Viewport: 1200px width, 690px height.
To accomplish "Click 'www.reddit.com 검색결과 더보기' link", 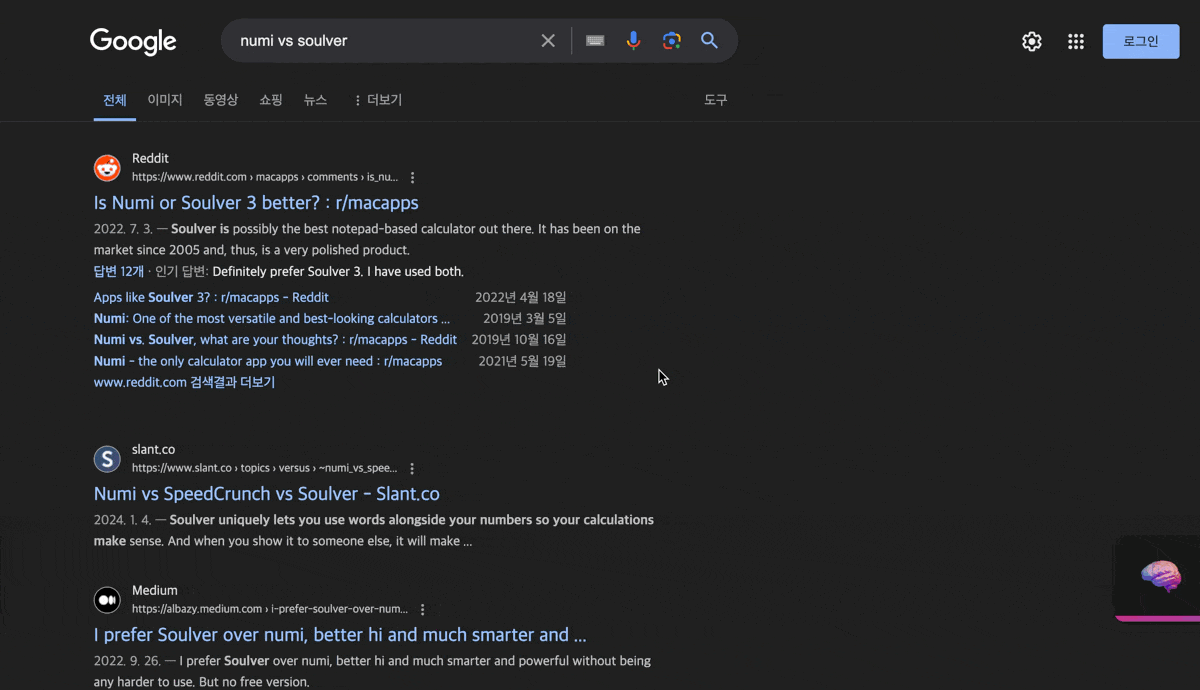I will coord(184,382).
